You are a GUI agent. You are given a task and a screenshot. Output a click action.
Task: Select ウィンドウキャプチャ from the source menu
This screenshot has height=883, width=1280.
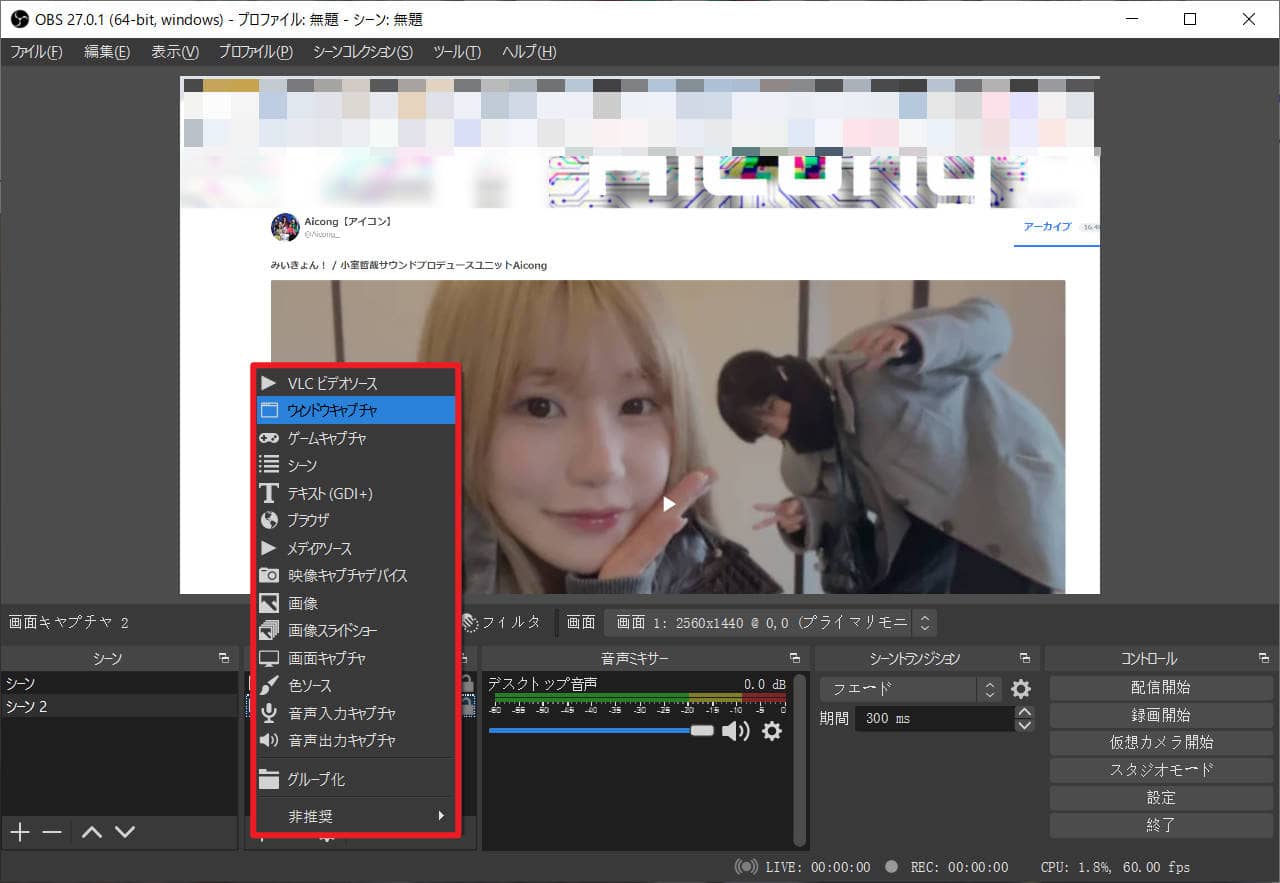pos(333,410)
